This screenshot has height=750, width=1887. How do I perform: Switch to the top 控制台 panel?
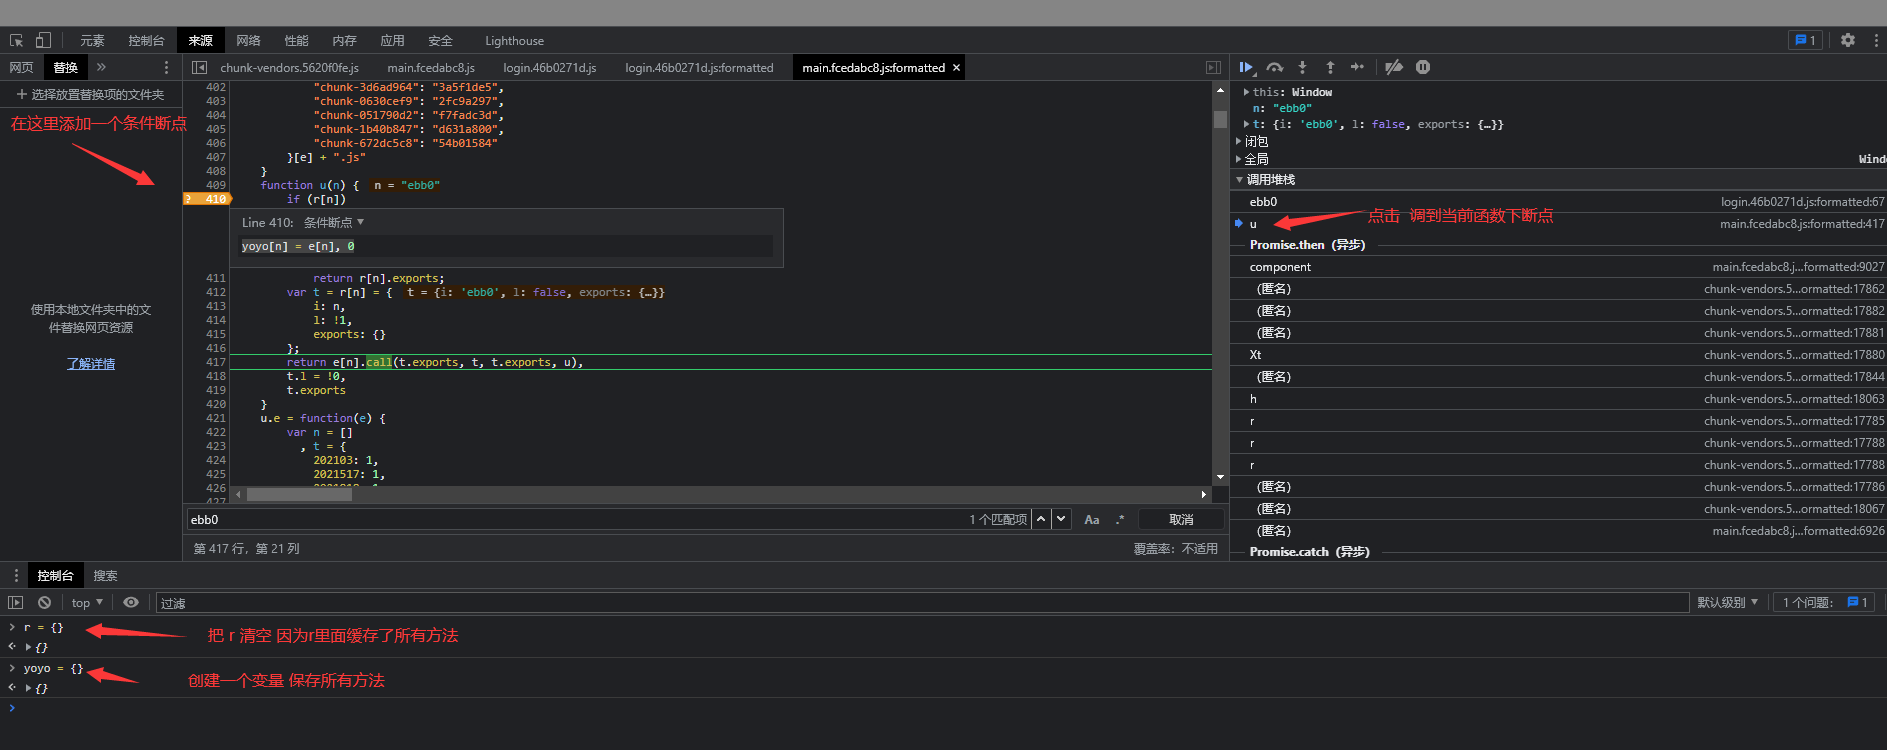[146, 40]
